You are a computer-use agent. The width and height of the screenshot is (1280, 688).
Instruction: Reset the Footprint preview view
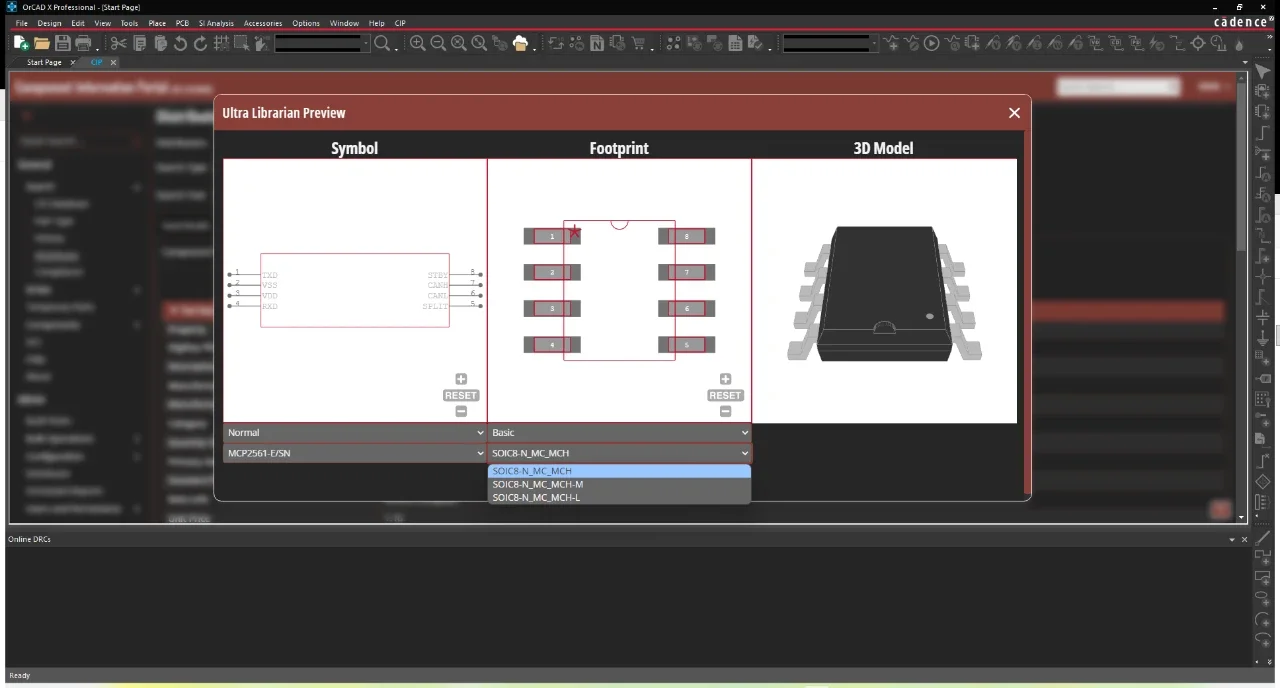(x=725, y=395)
